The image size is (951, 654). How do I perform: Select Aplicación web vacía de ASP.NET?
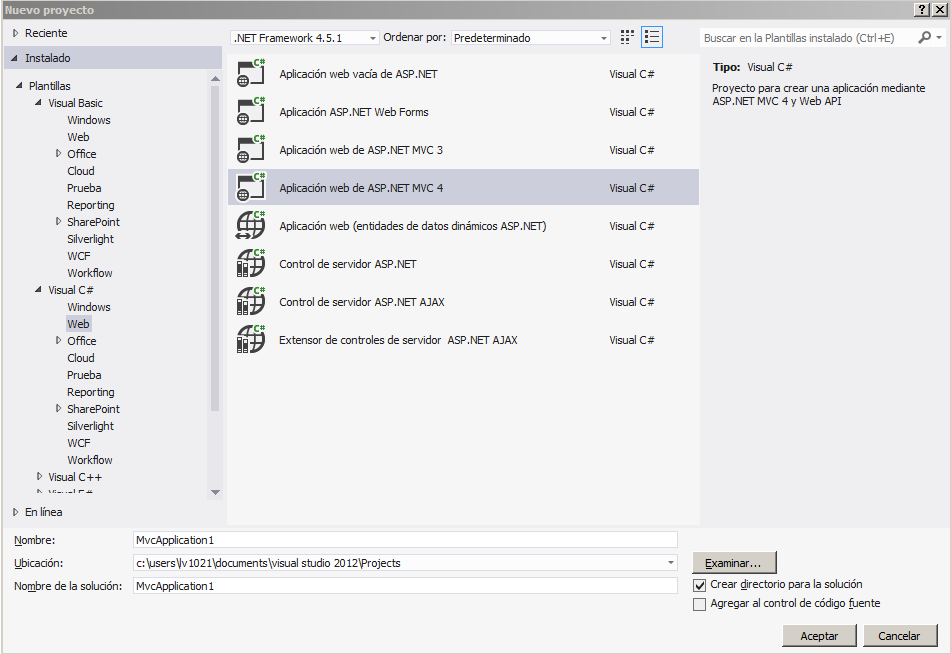(x=463, y=74)
